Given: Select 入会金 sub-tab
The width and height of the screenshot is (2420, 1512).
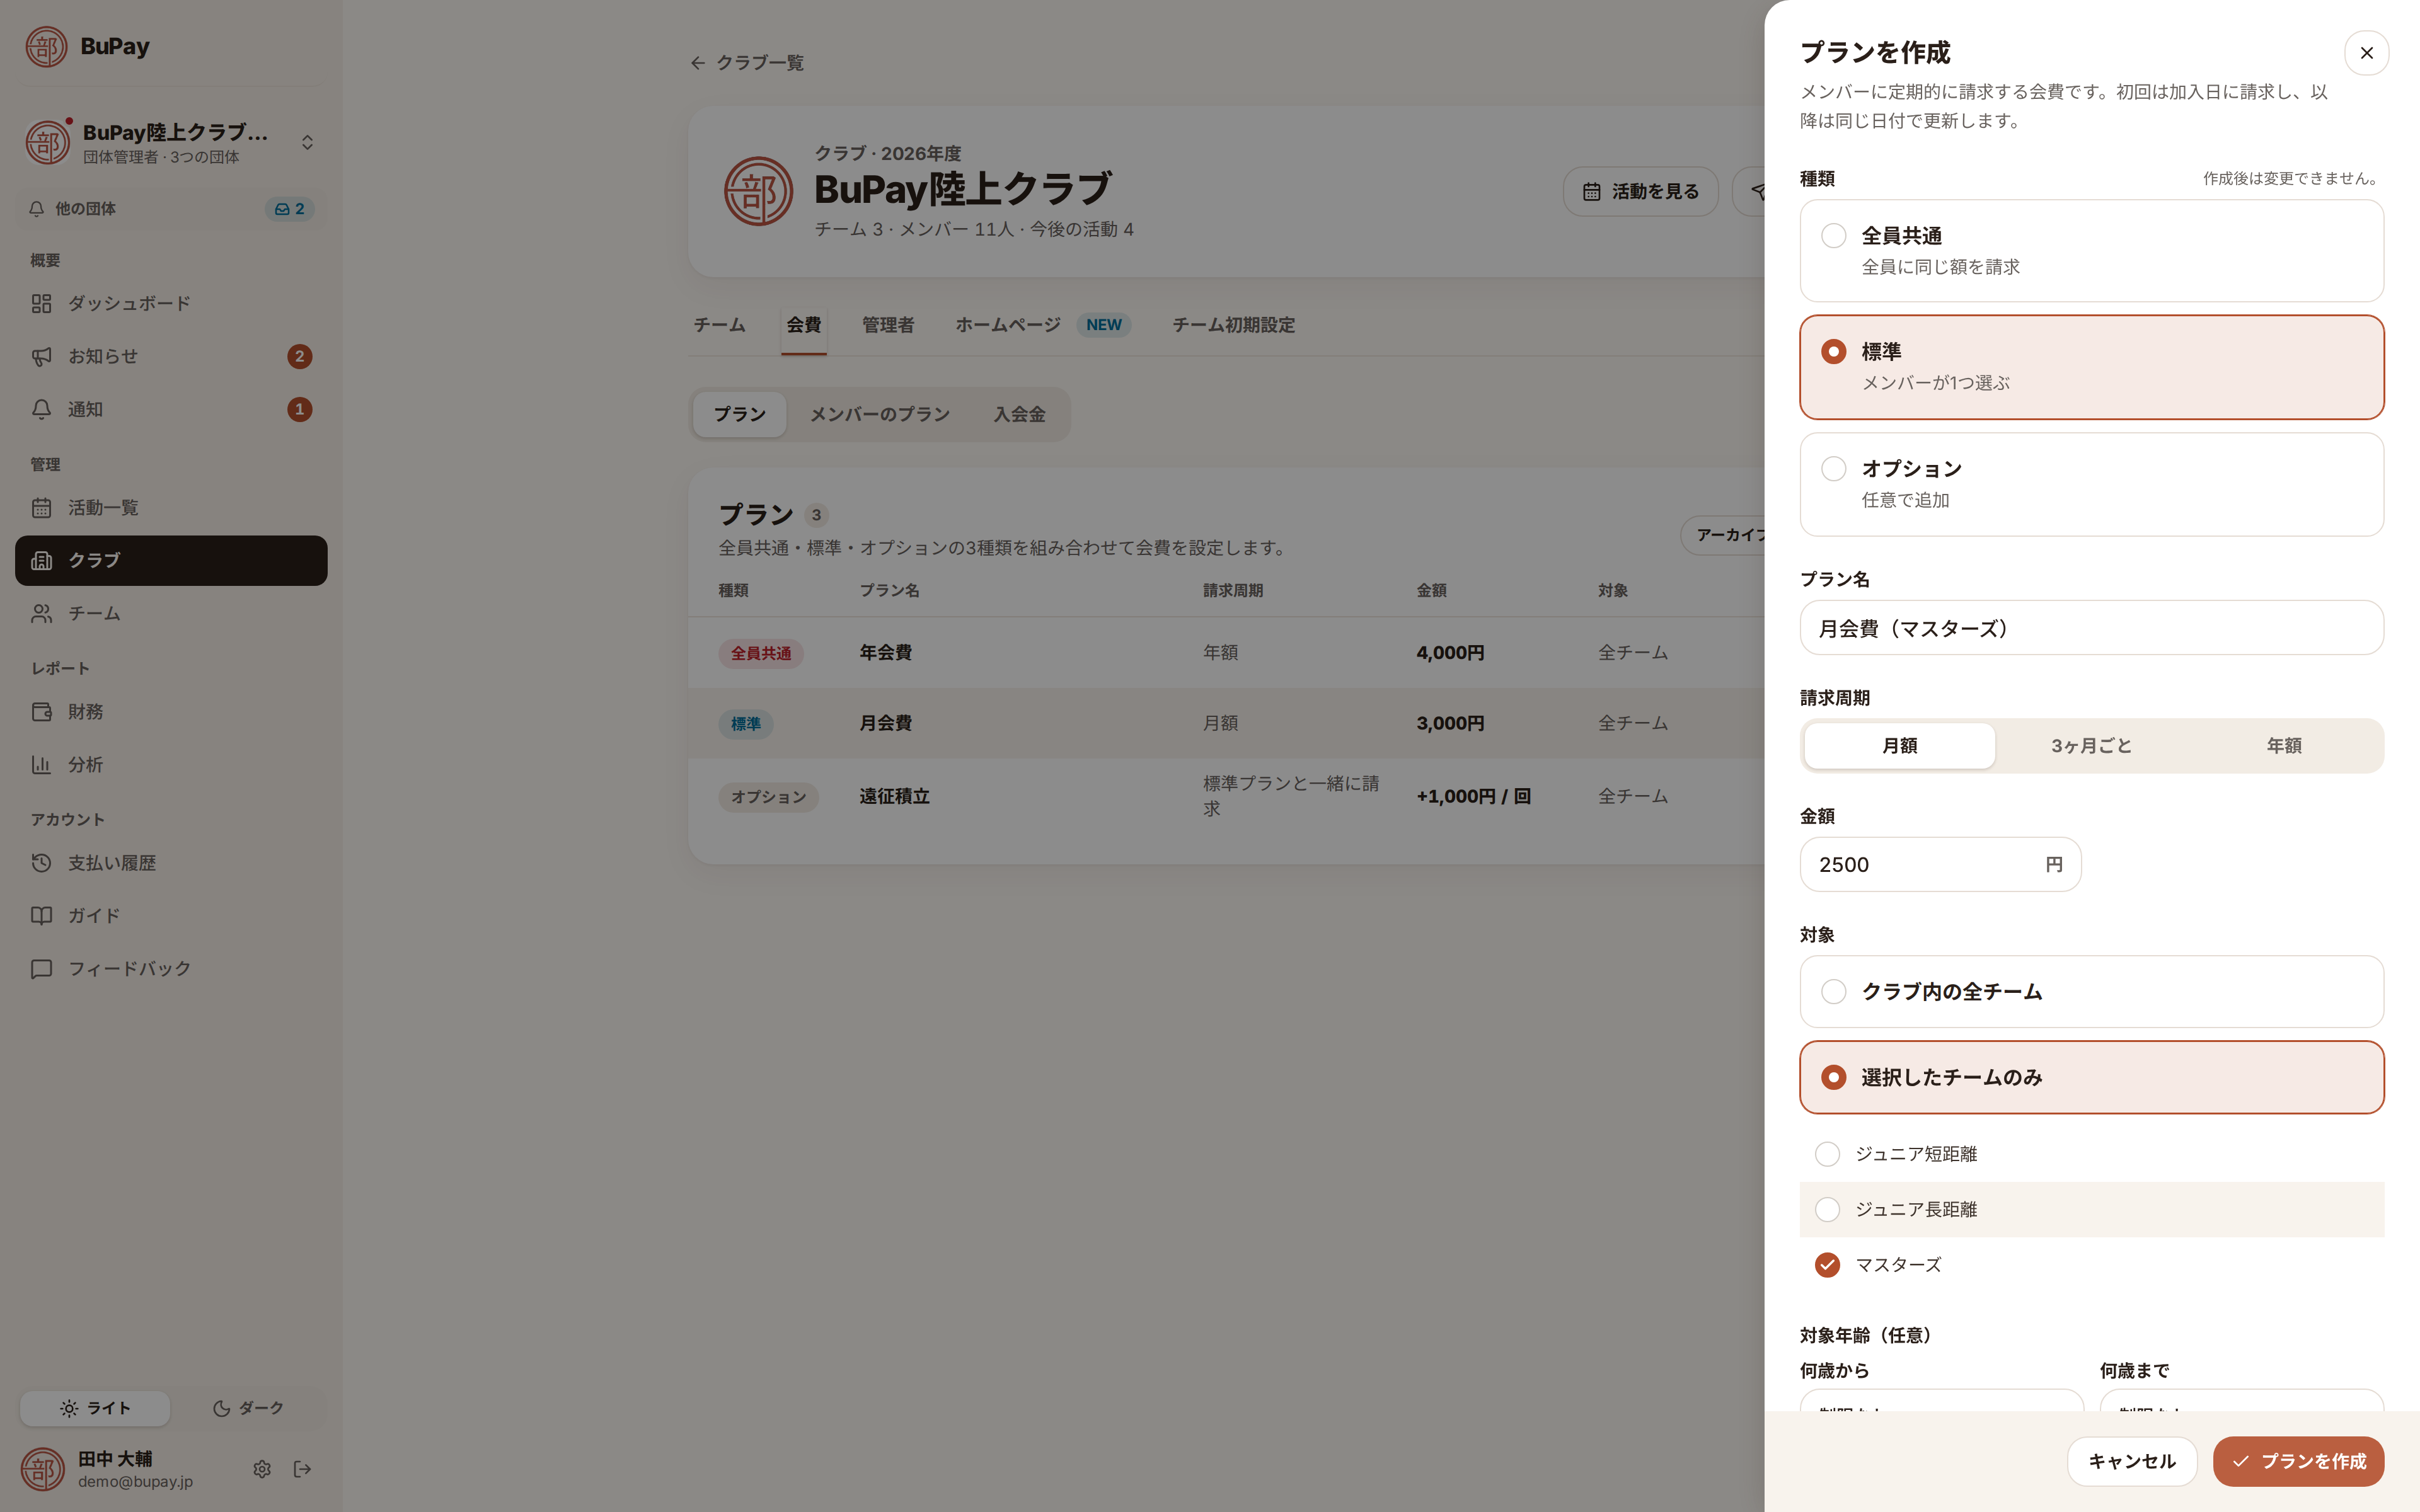Looking at the screenshot, I should pyautogui.click(x=1019, y=414).
